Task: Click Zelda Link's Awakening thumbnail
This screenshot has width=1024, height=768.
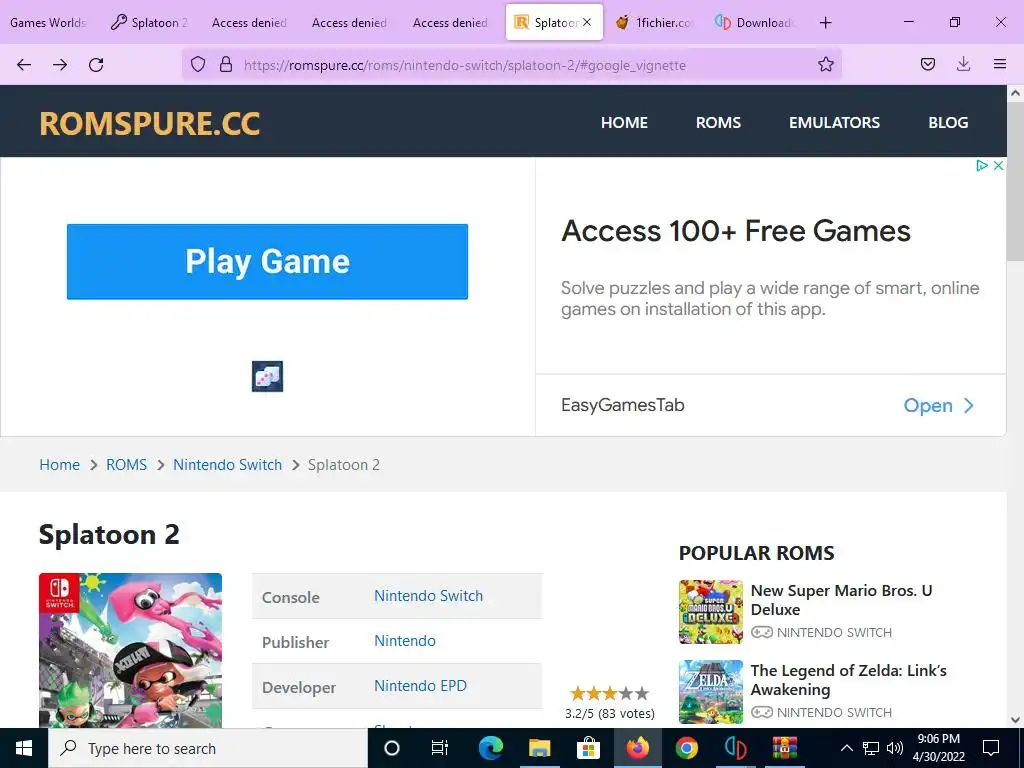Action: 711,692
